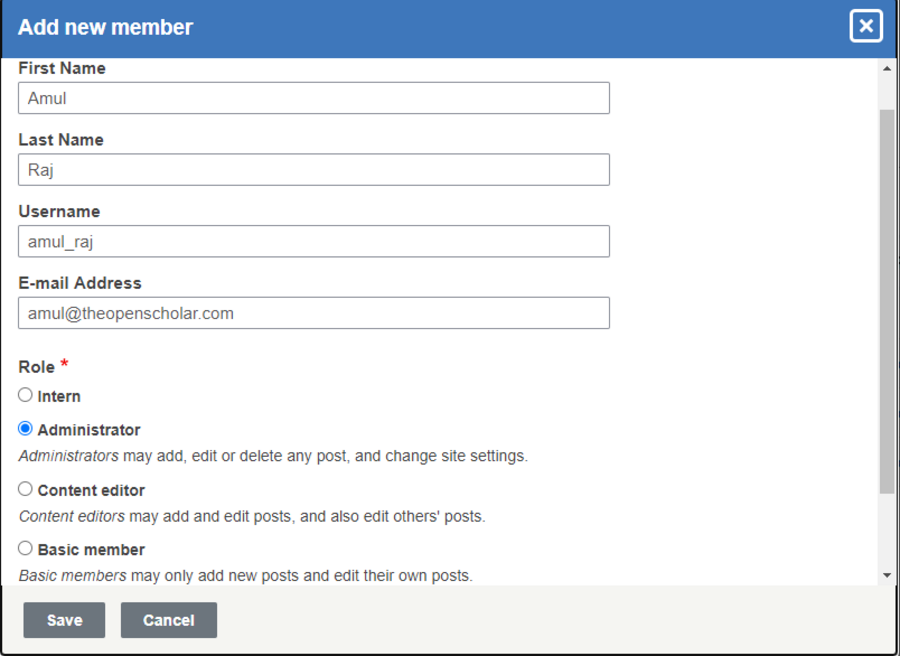Click the E-mail Address input box

pyautogui.click(x=313, y=313)
